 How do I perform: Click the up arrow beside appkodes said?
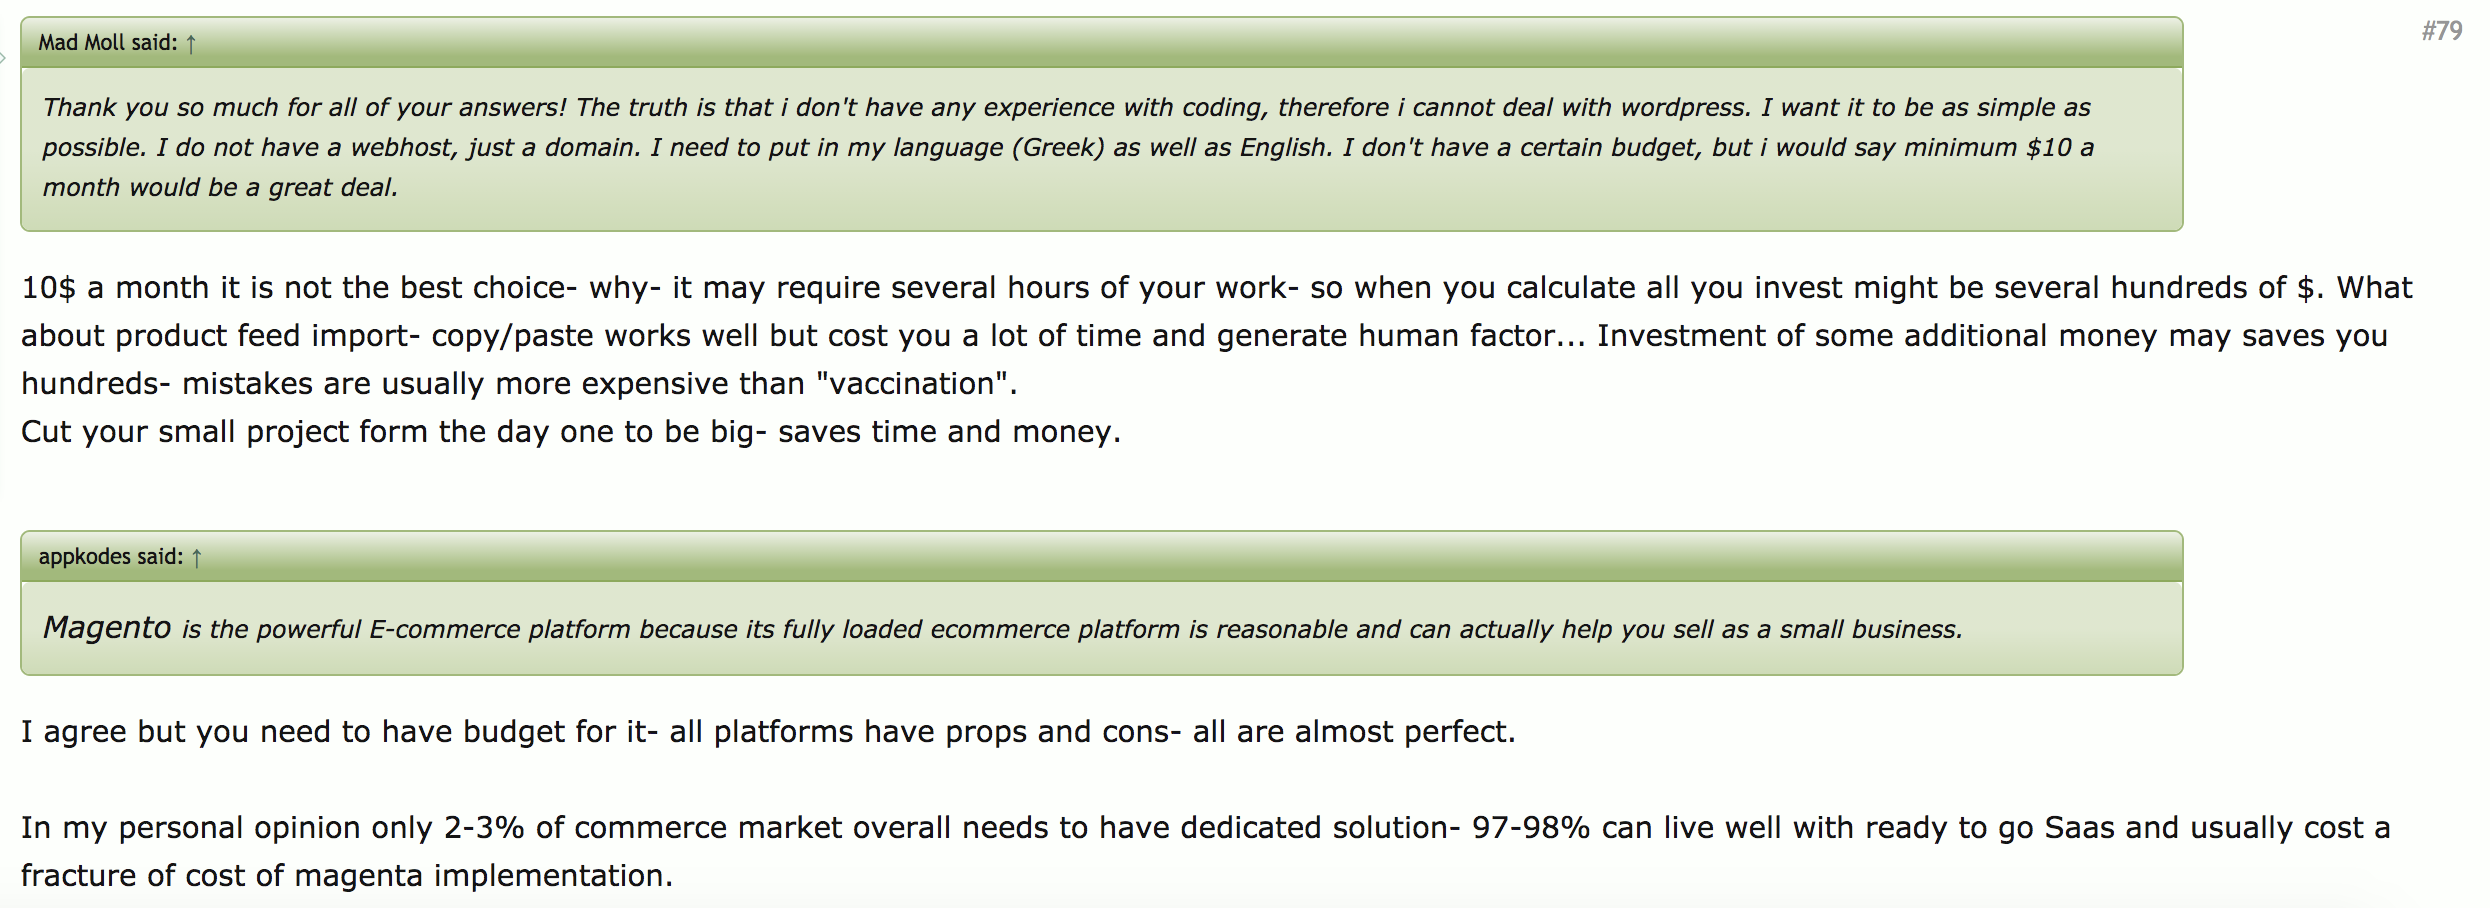point(197,557)
